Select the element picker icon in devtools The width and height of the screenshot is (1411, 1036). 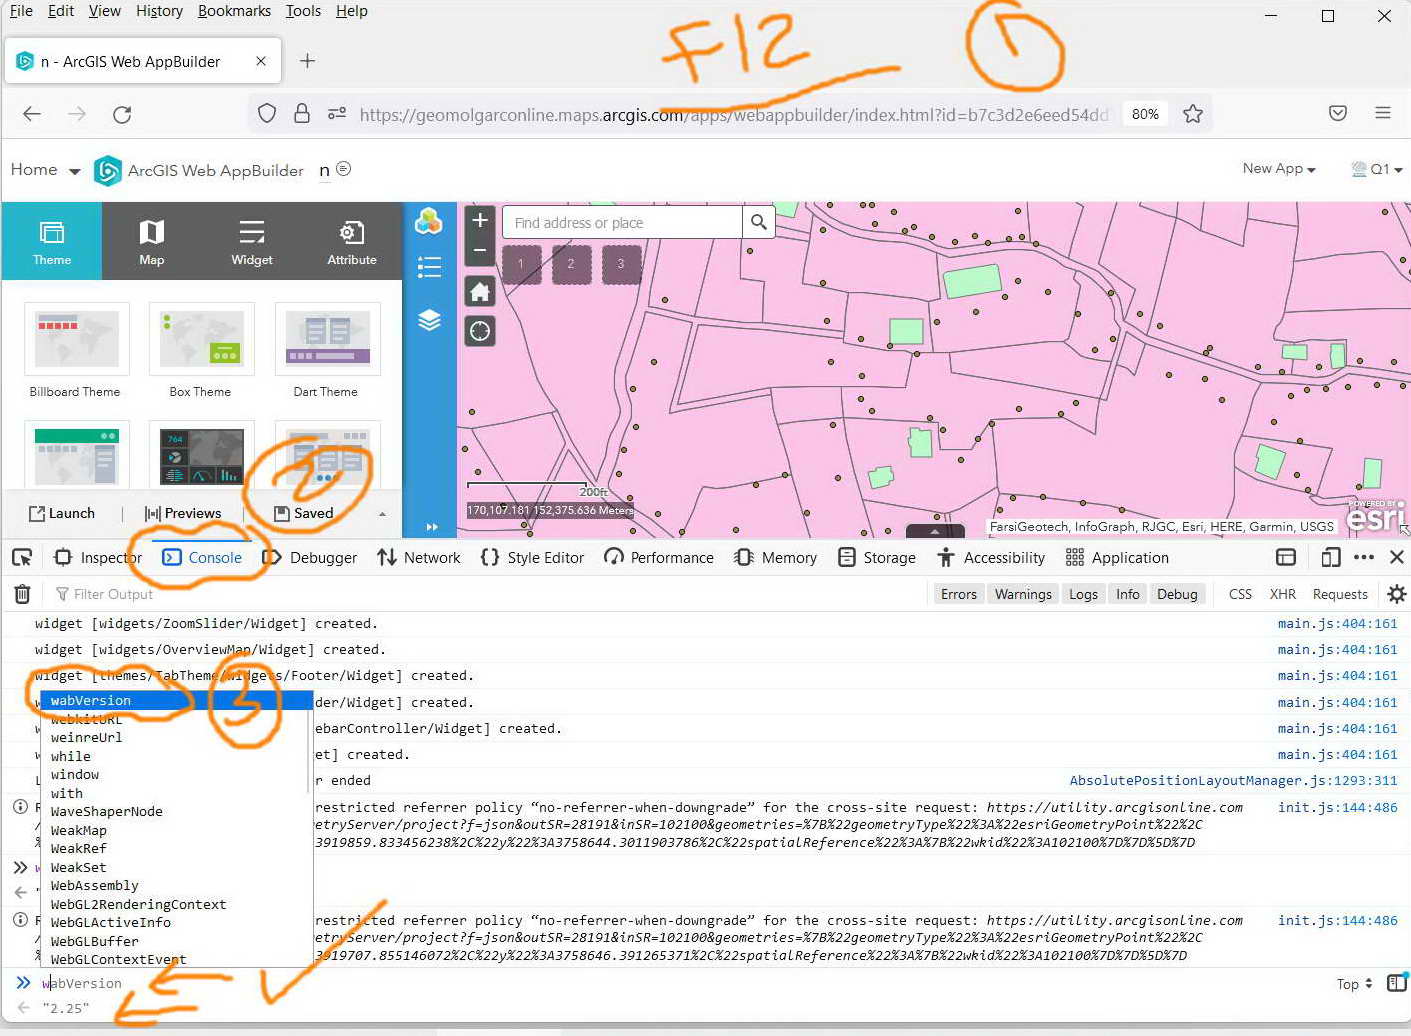click(x=22, y=557)
